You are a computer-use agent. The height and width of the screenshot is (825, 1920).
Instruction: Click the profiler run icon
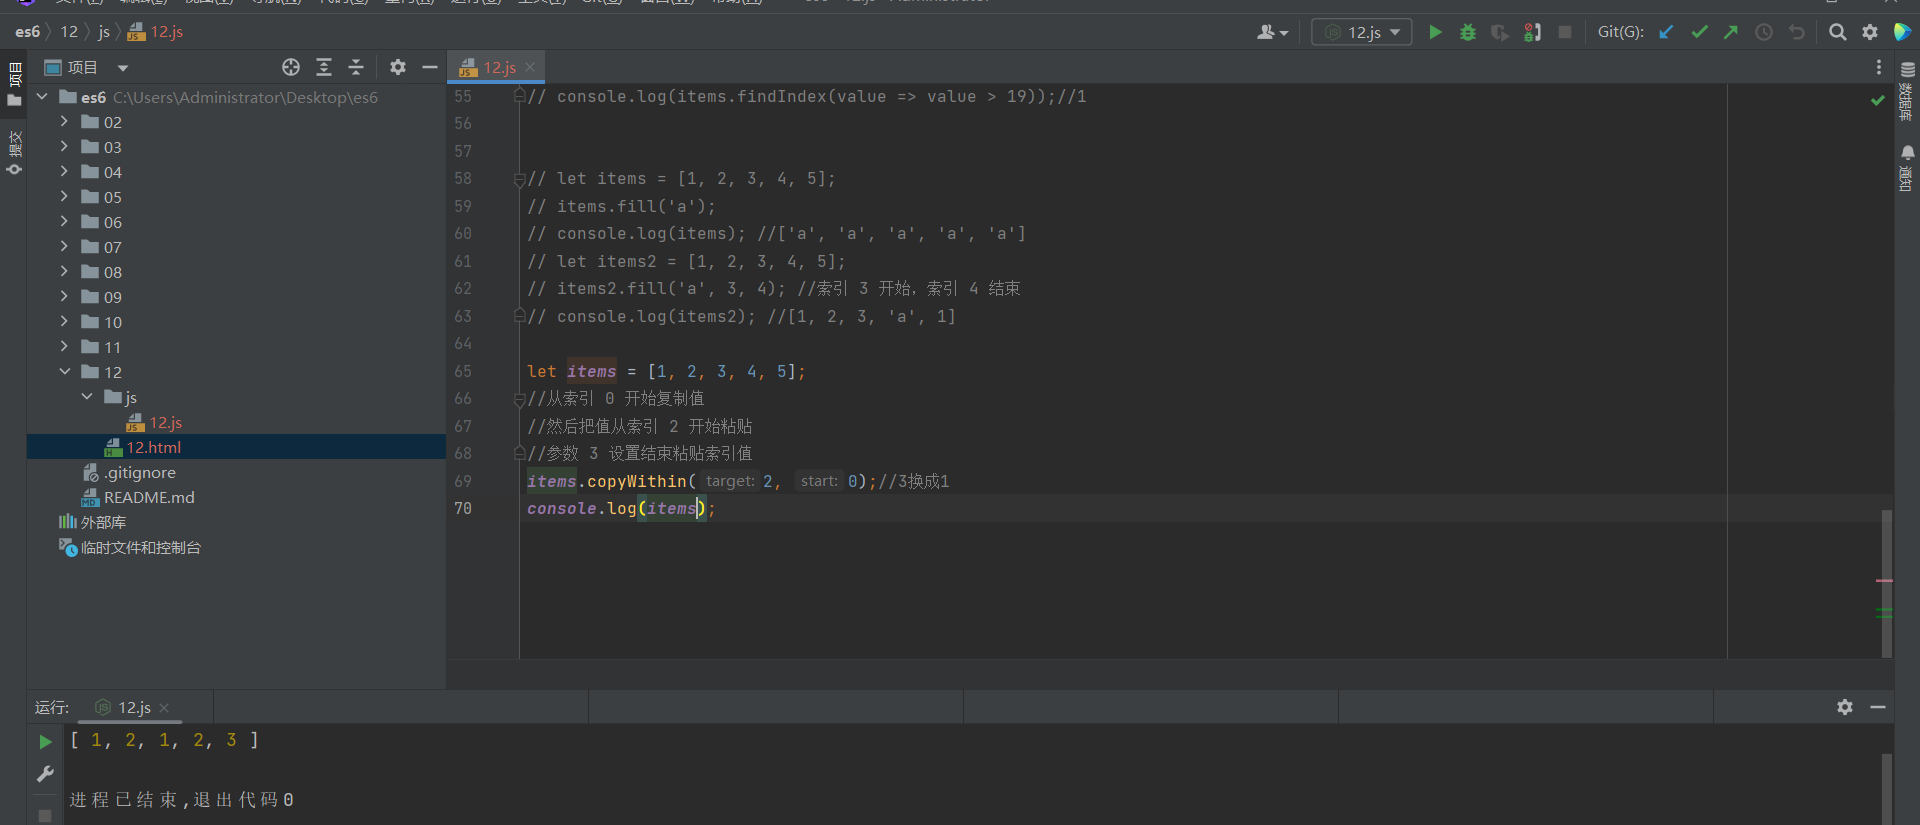(1532, 32)
